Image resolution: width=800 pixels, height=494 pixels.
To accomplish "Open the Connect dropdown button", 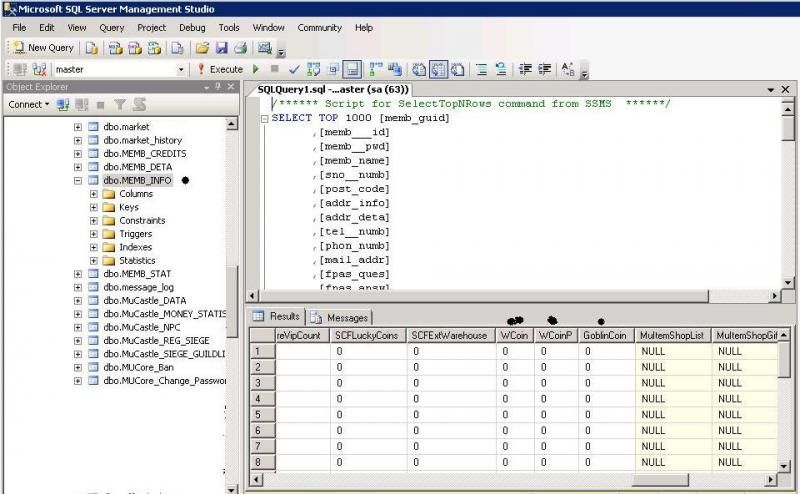I will [x=28, y=104].
